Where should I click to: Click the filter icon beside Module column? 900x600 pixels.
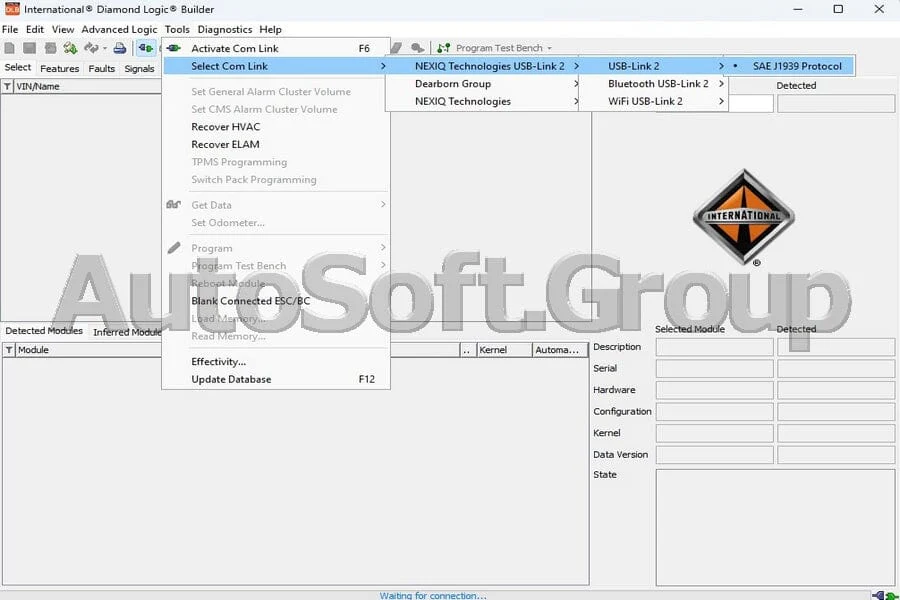point(9,350)
